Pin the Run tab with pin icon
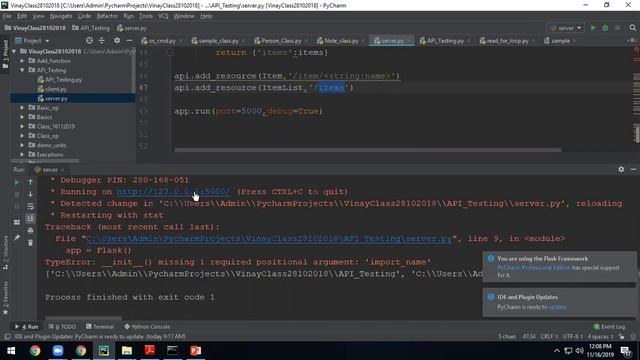 coord(17,238)
